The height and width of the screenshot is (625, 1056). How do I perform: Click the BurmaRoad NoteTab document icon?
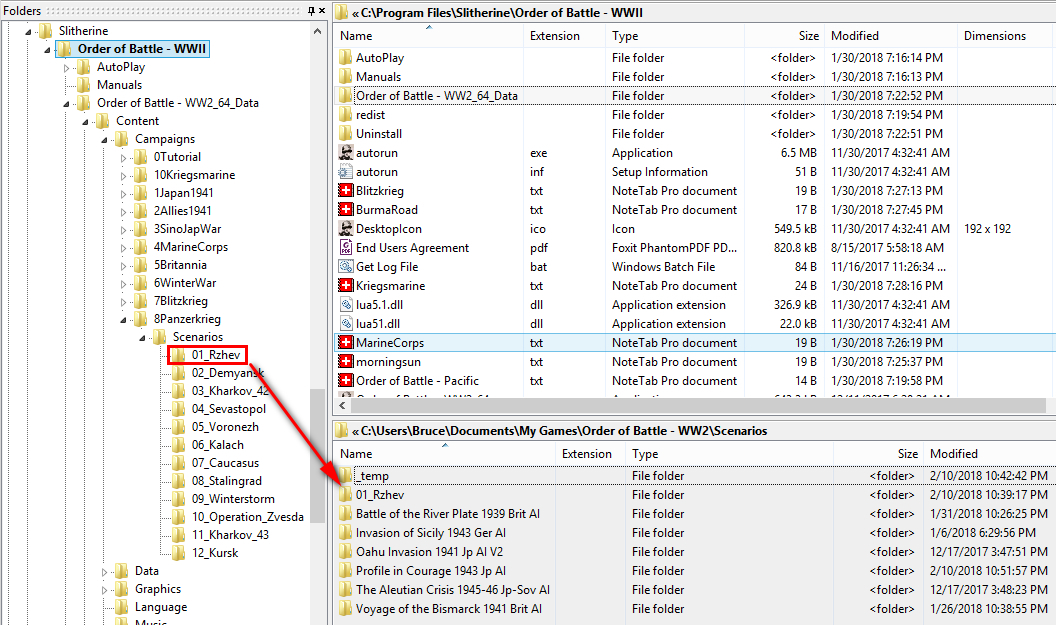[345, 209]
